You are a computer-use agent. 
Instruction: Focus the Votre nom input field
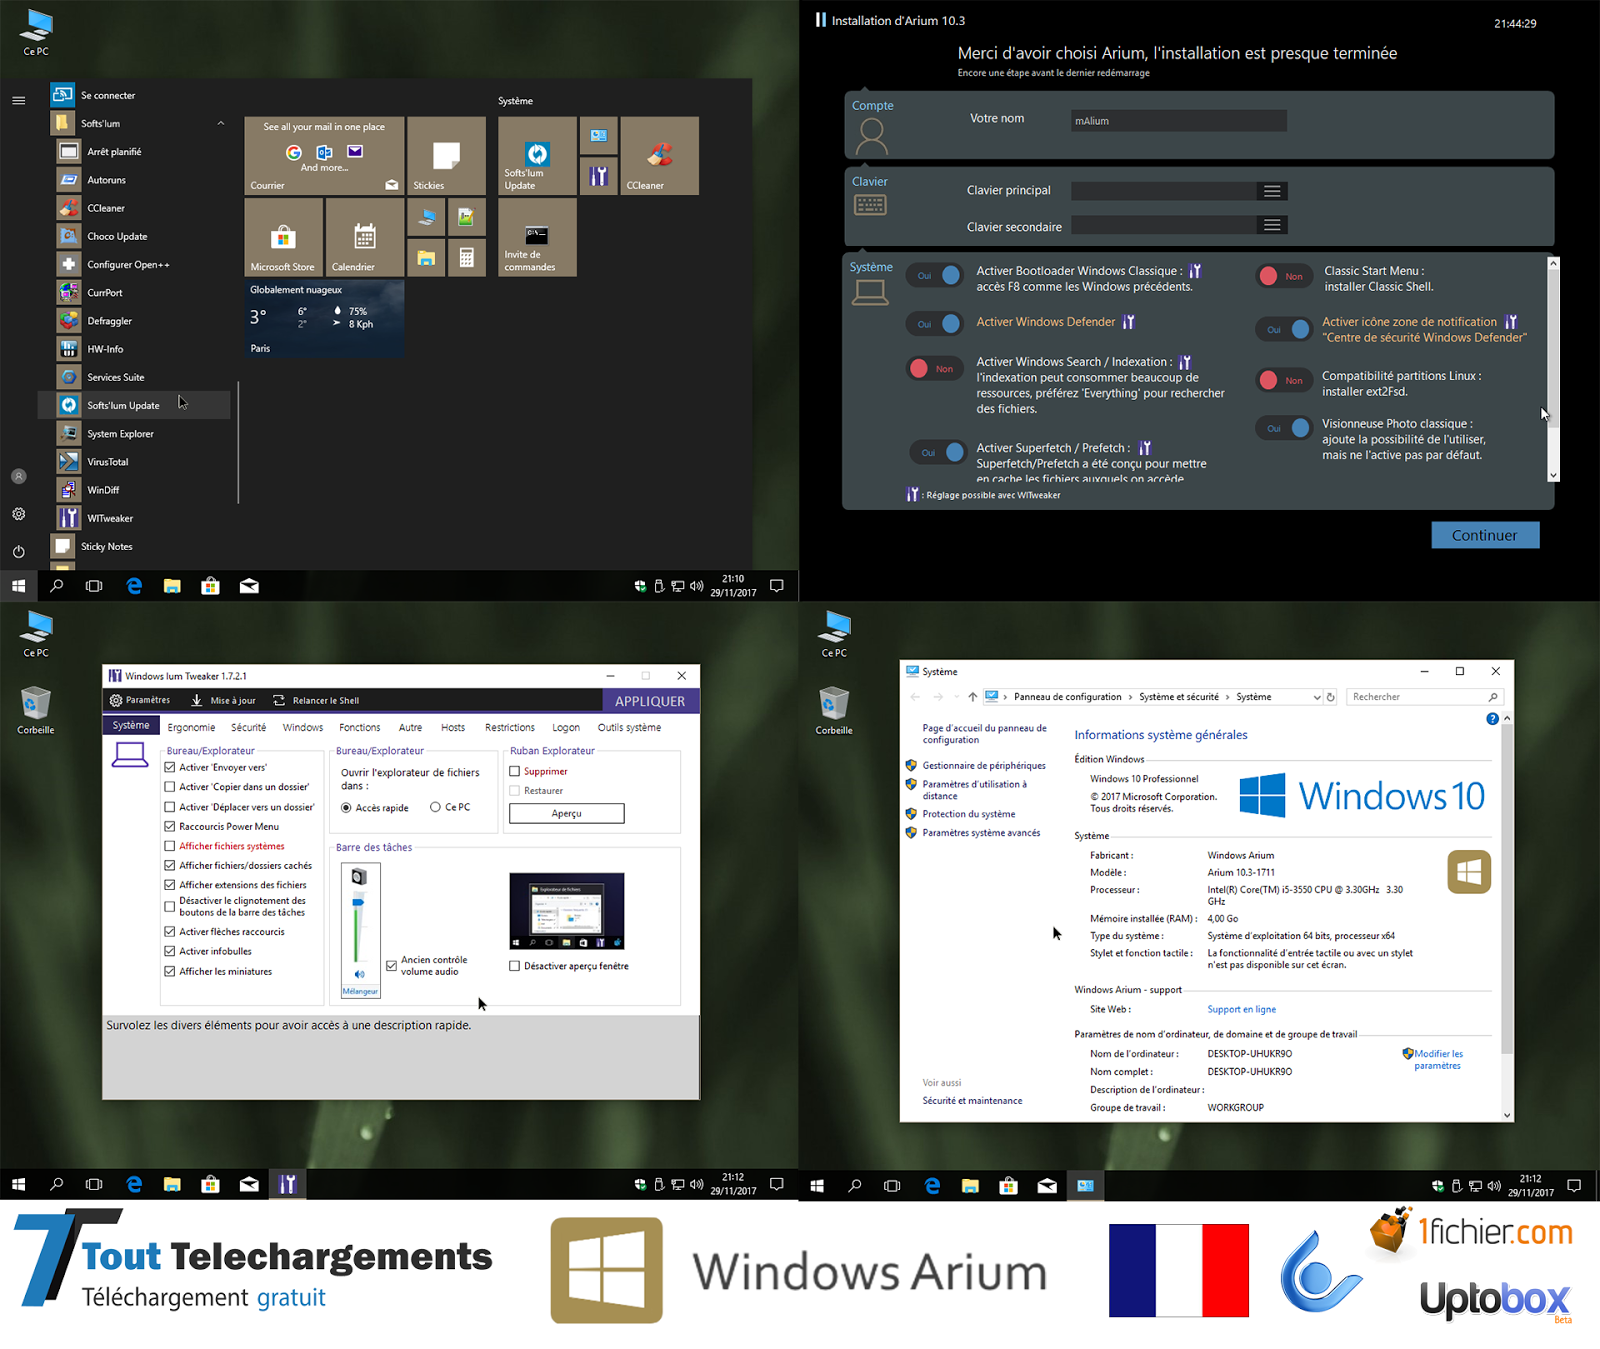[x=1179, y=121]
